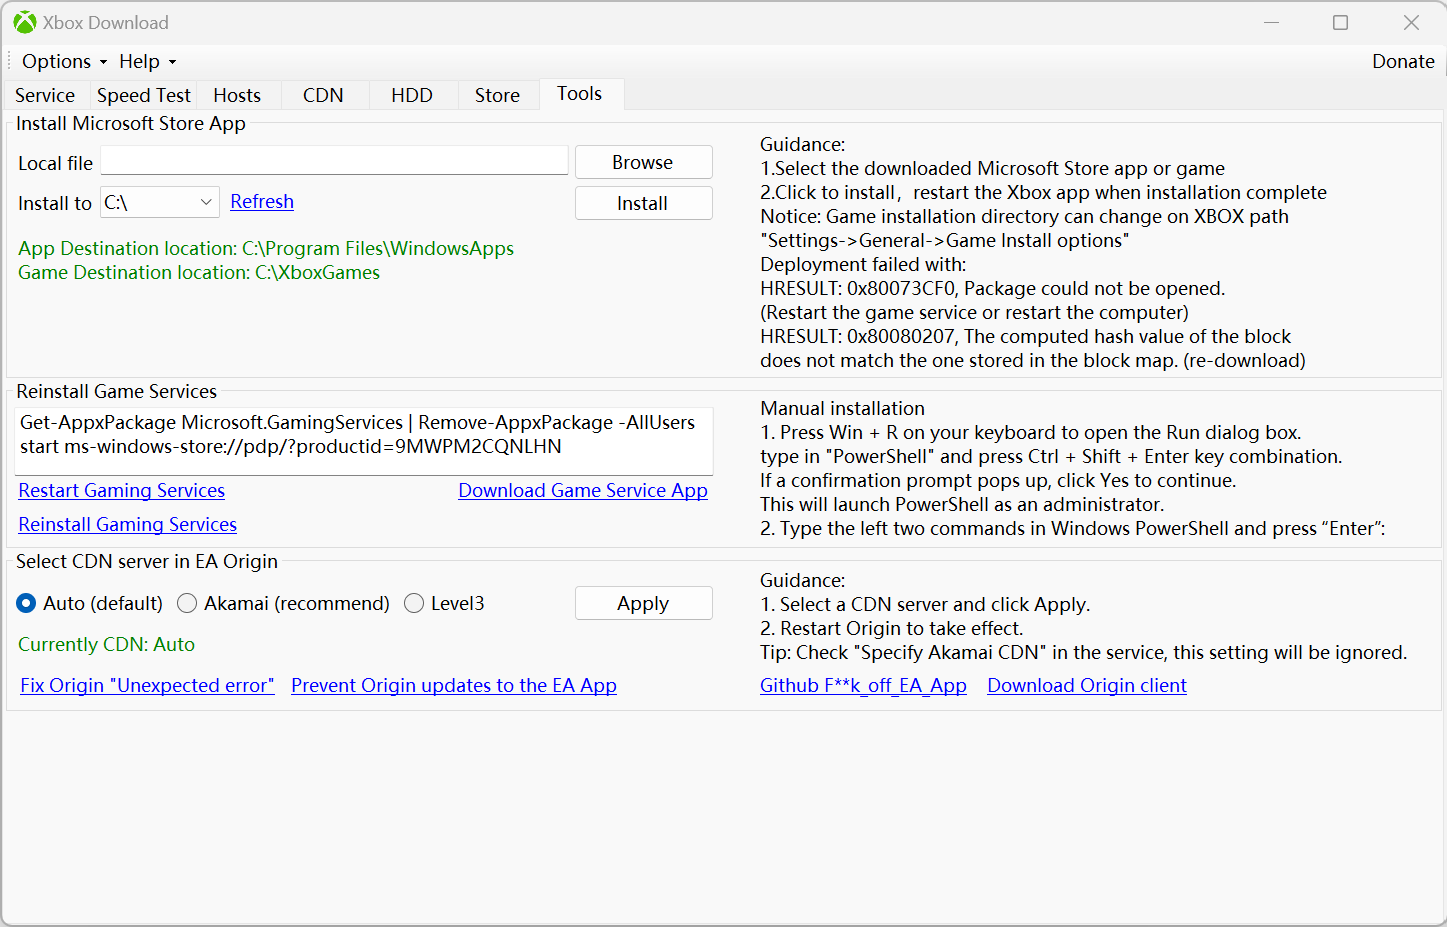Viewport: 1447px width, 927px height.
Task: Click Restart Gaming Services link
Action: coord(122,490)
